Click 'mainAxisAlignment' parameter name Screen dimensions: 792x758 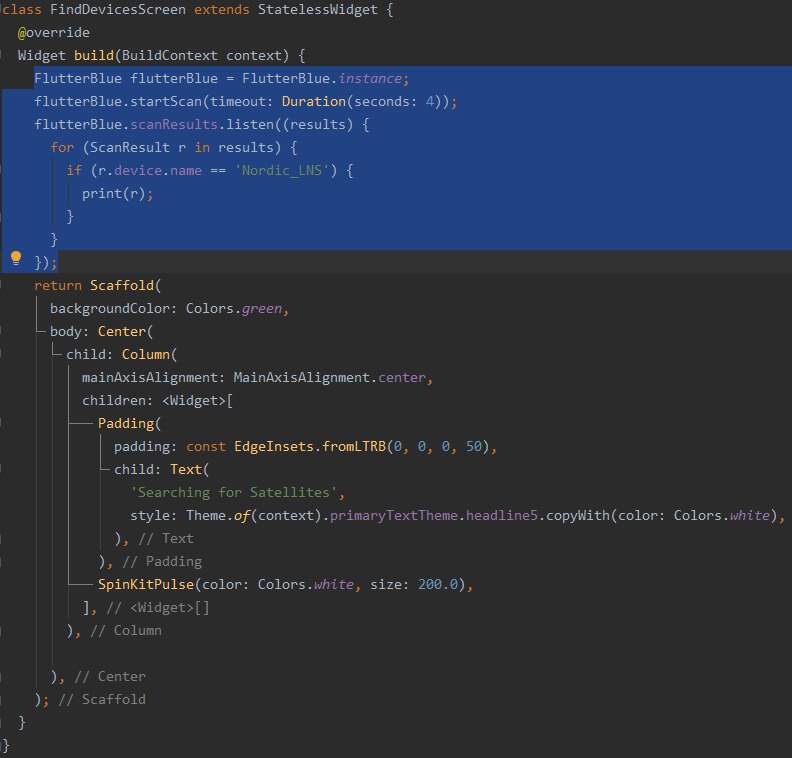[x=150, y=378]
